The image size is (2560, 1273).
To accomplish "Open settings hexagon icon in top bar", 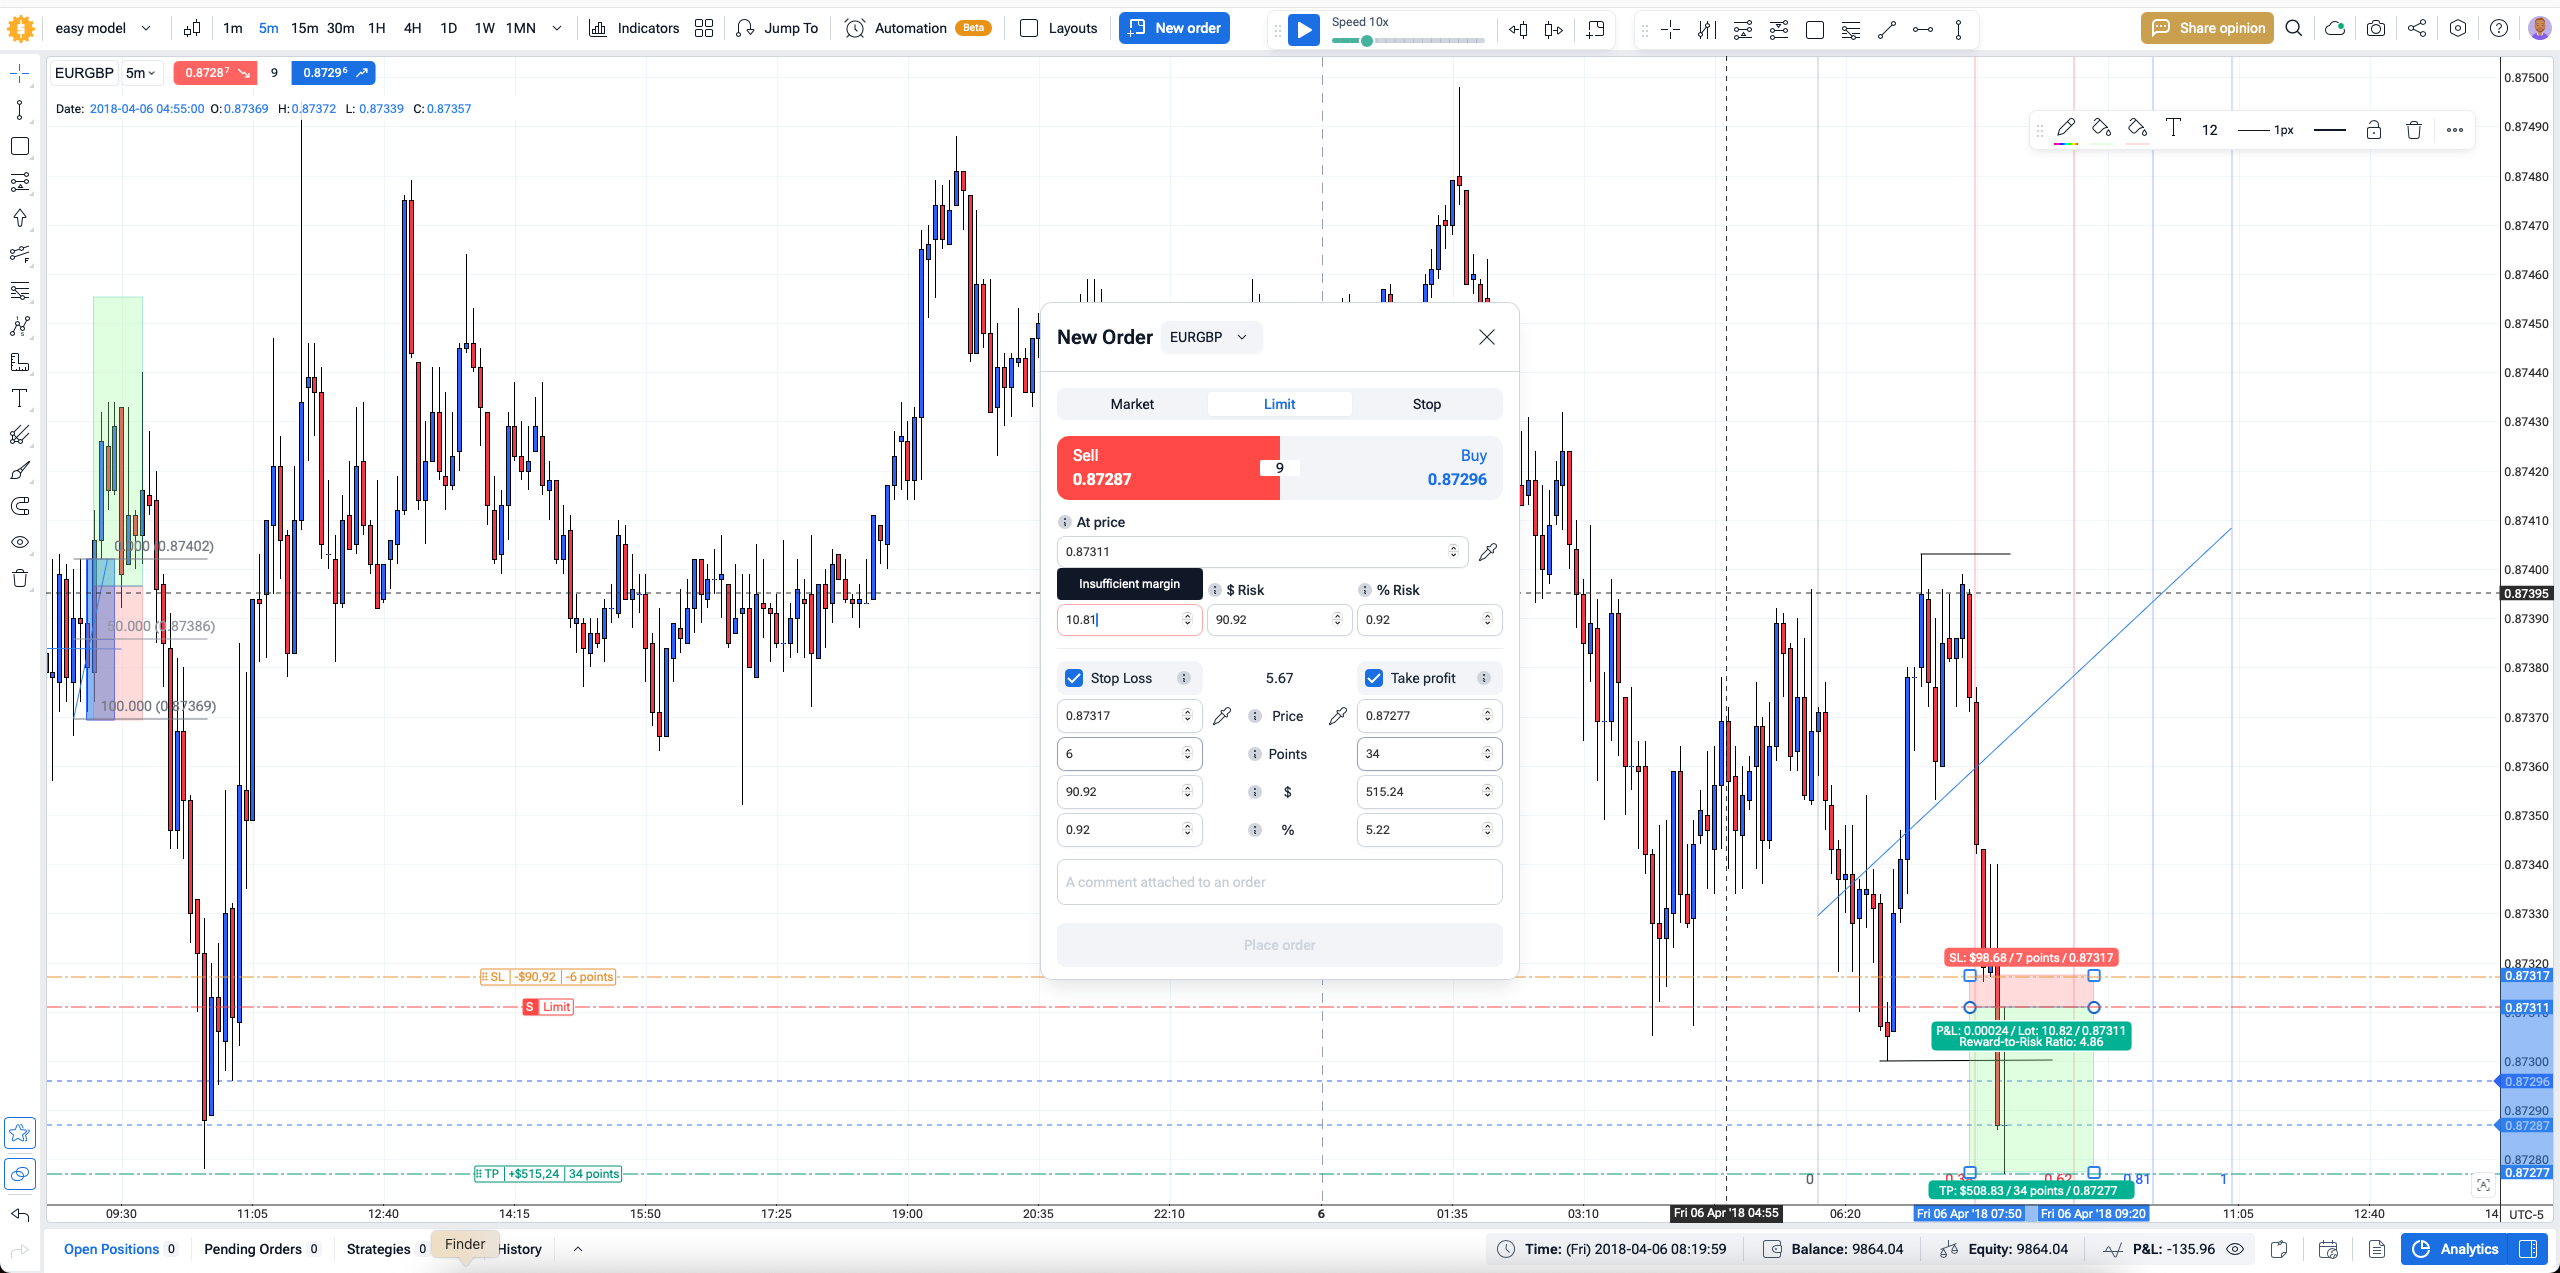I will coord(2458,28).
